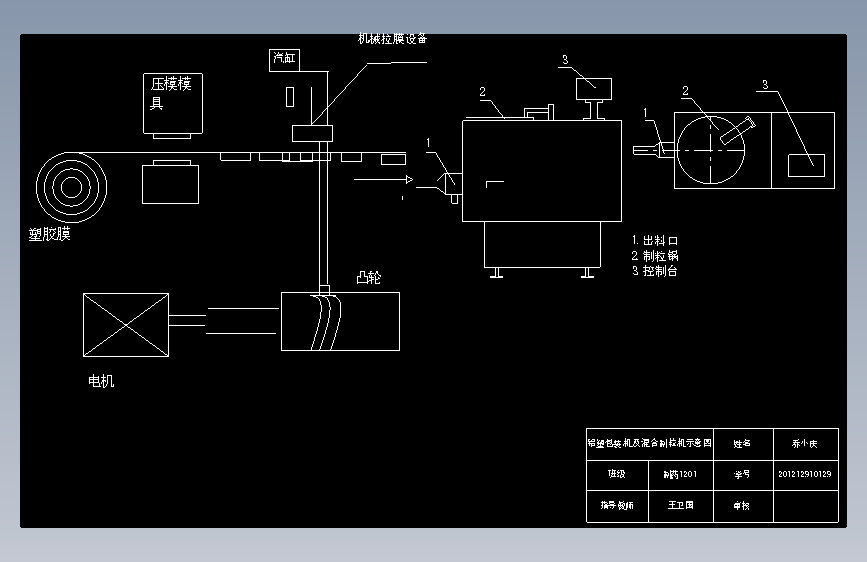
Task: Select the 电机 label under the motor
Action: (x=101, y=381)
